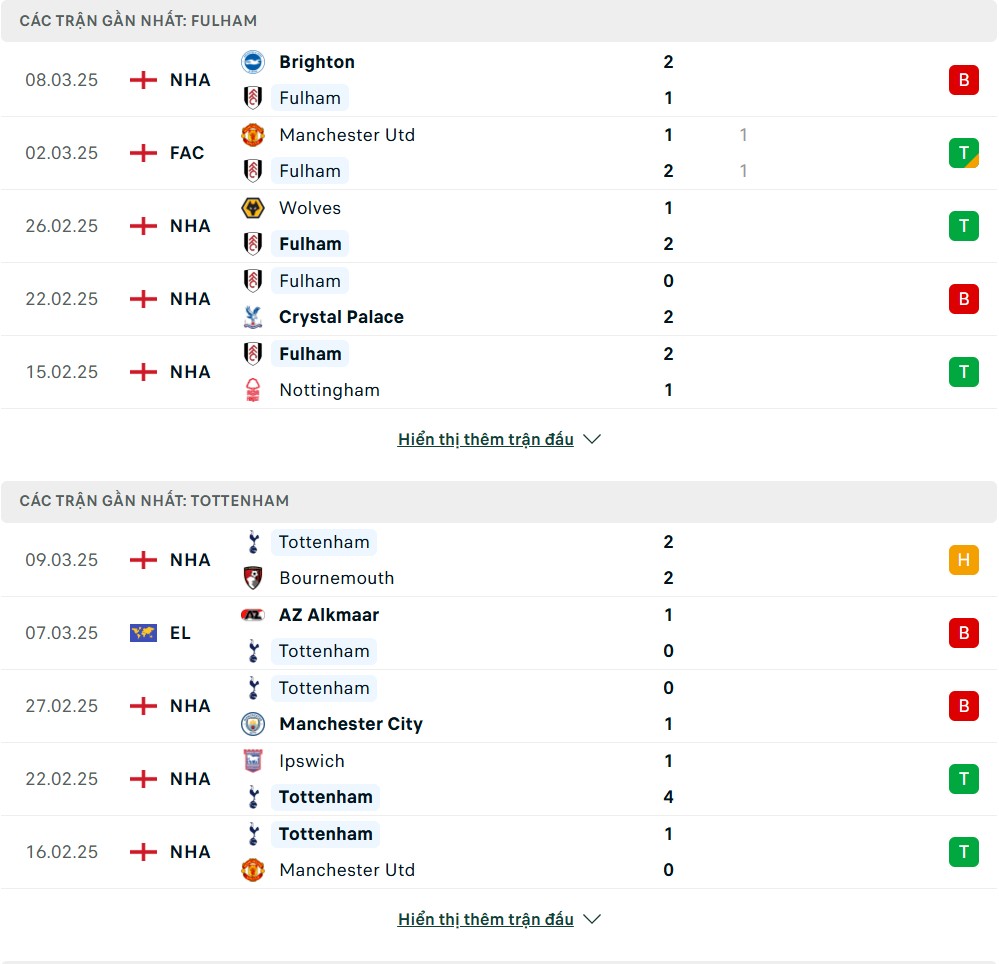
Task: Open 'Hiển thị thêm trận đấu' under Fulham
Action: 485,439
